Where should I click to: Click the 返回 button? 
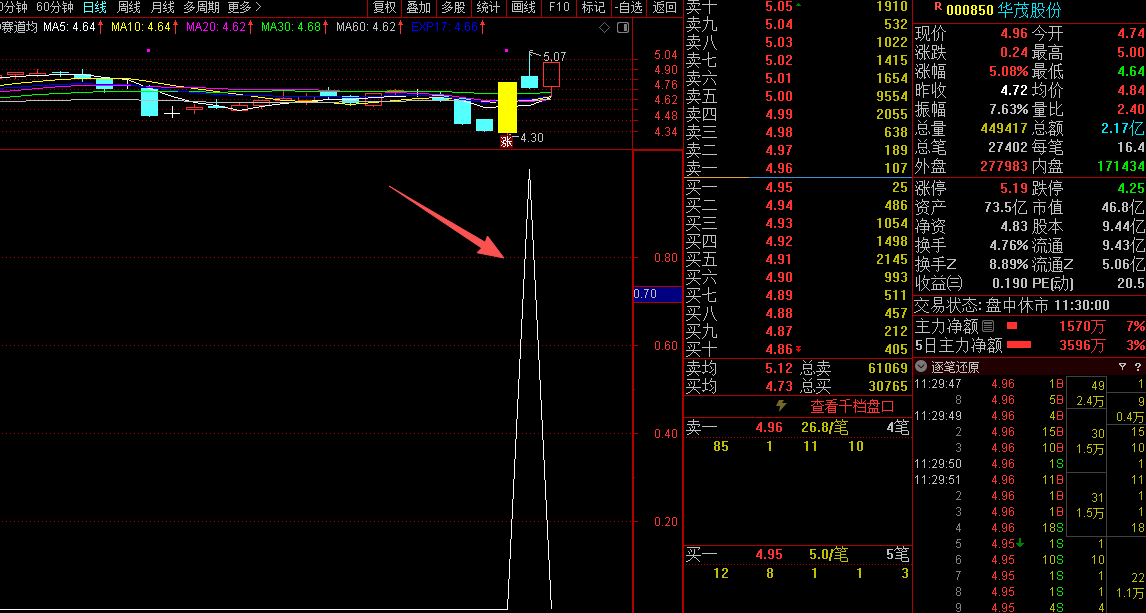(x=664, y=7)
